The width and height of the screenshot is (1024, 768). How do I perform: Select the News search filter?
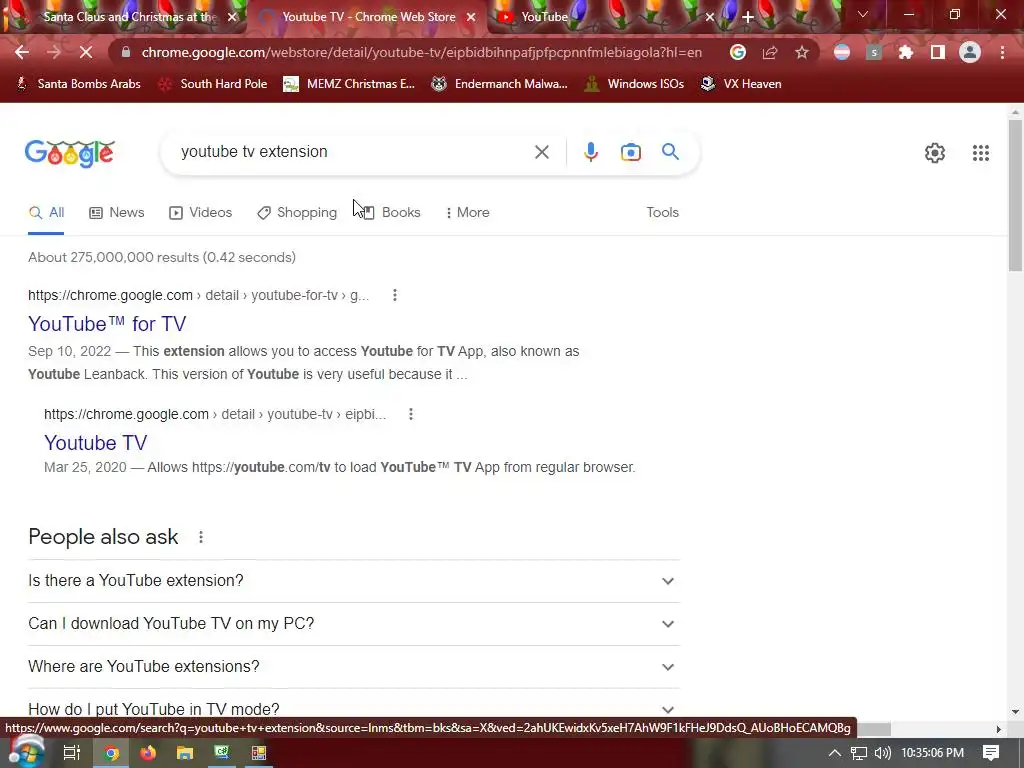116,212
